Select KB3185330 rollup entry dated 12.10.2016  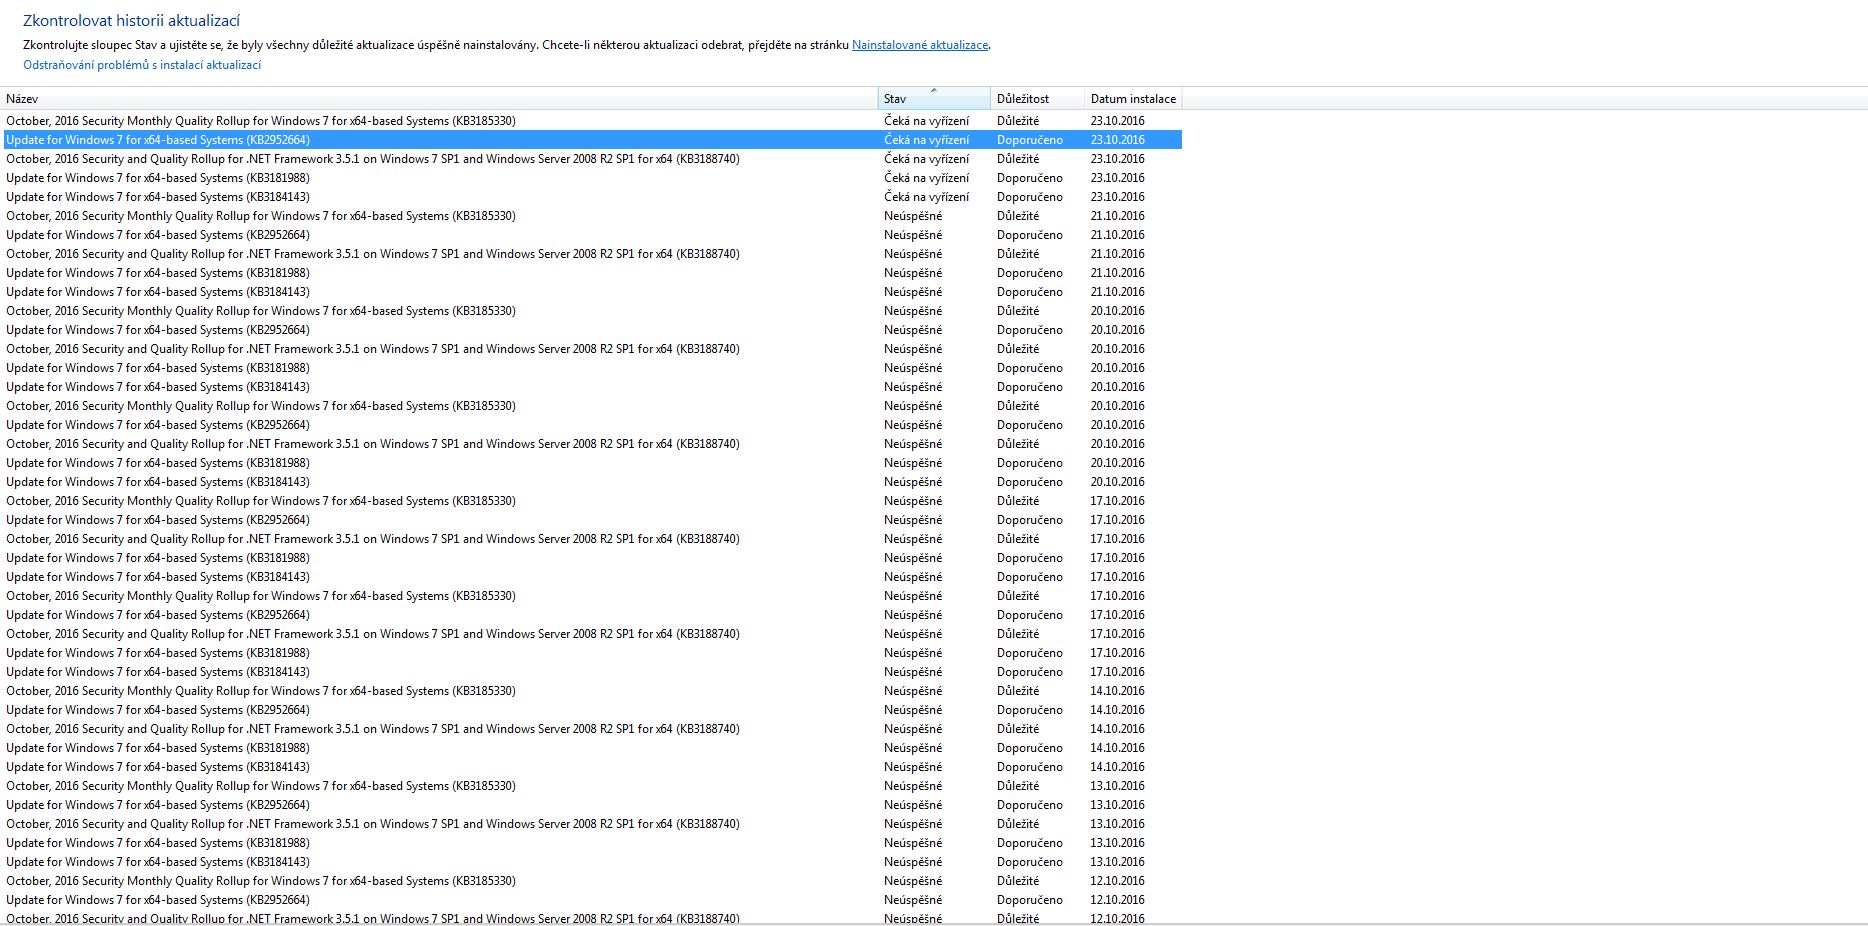coord(593,881)
